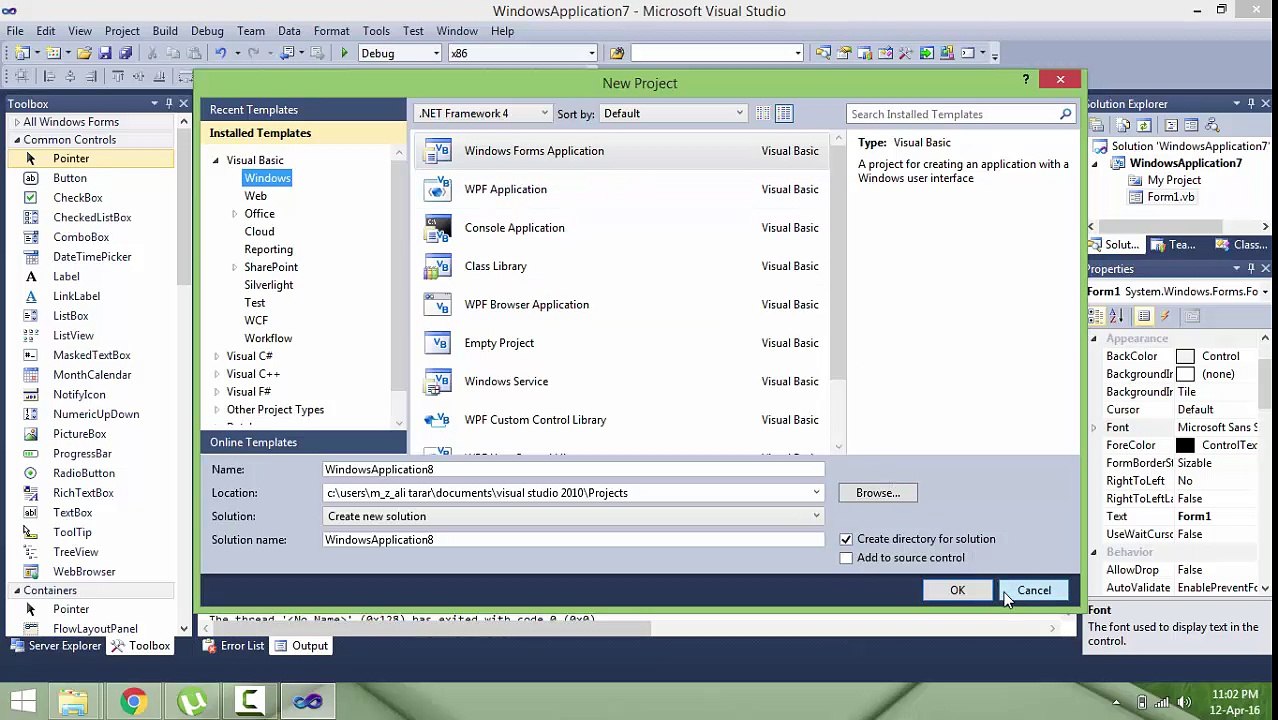The image size is (1278, 720).
Task: Click the help question mark in New Project
Action: coord(1025,79)
